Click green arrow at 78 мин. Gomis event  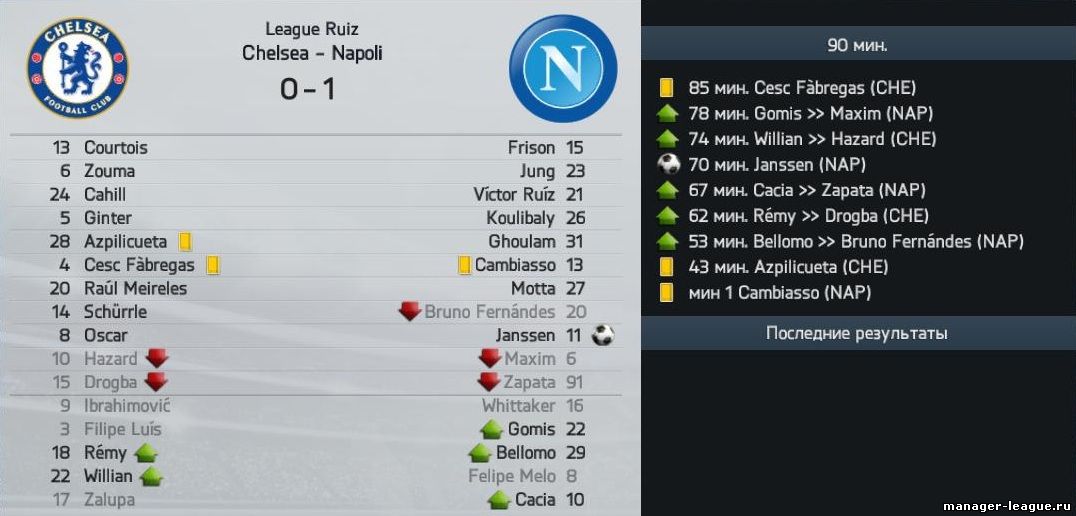coord(667,113)
